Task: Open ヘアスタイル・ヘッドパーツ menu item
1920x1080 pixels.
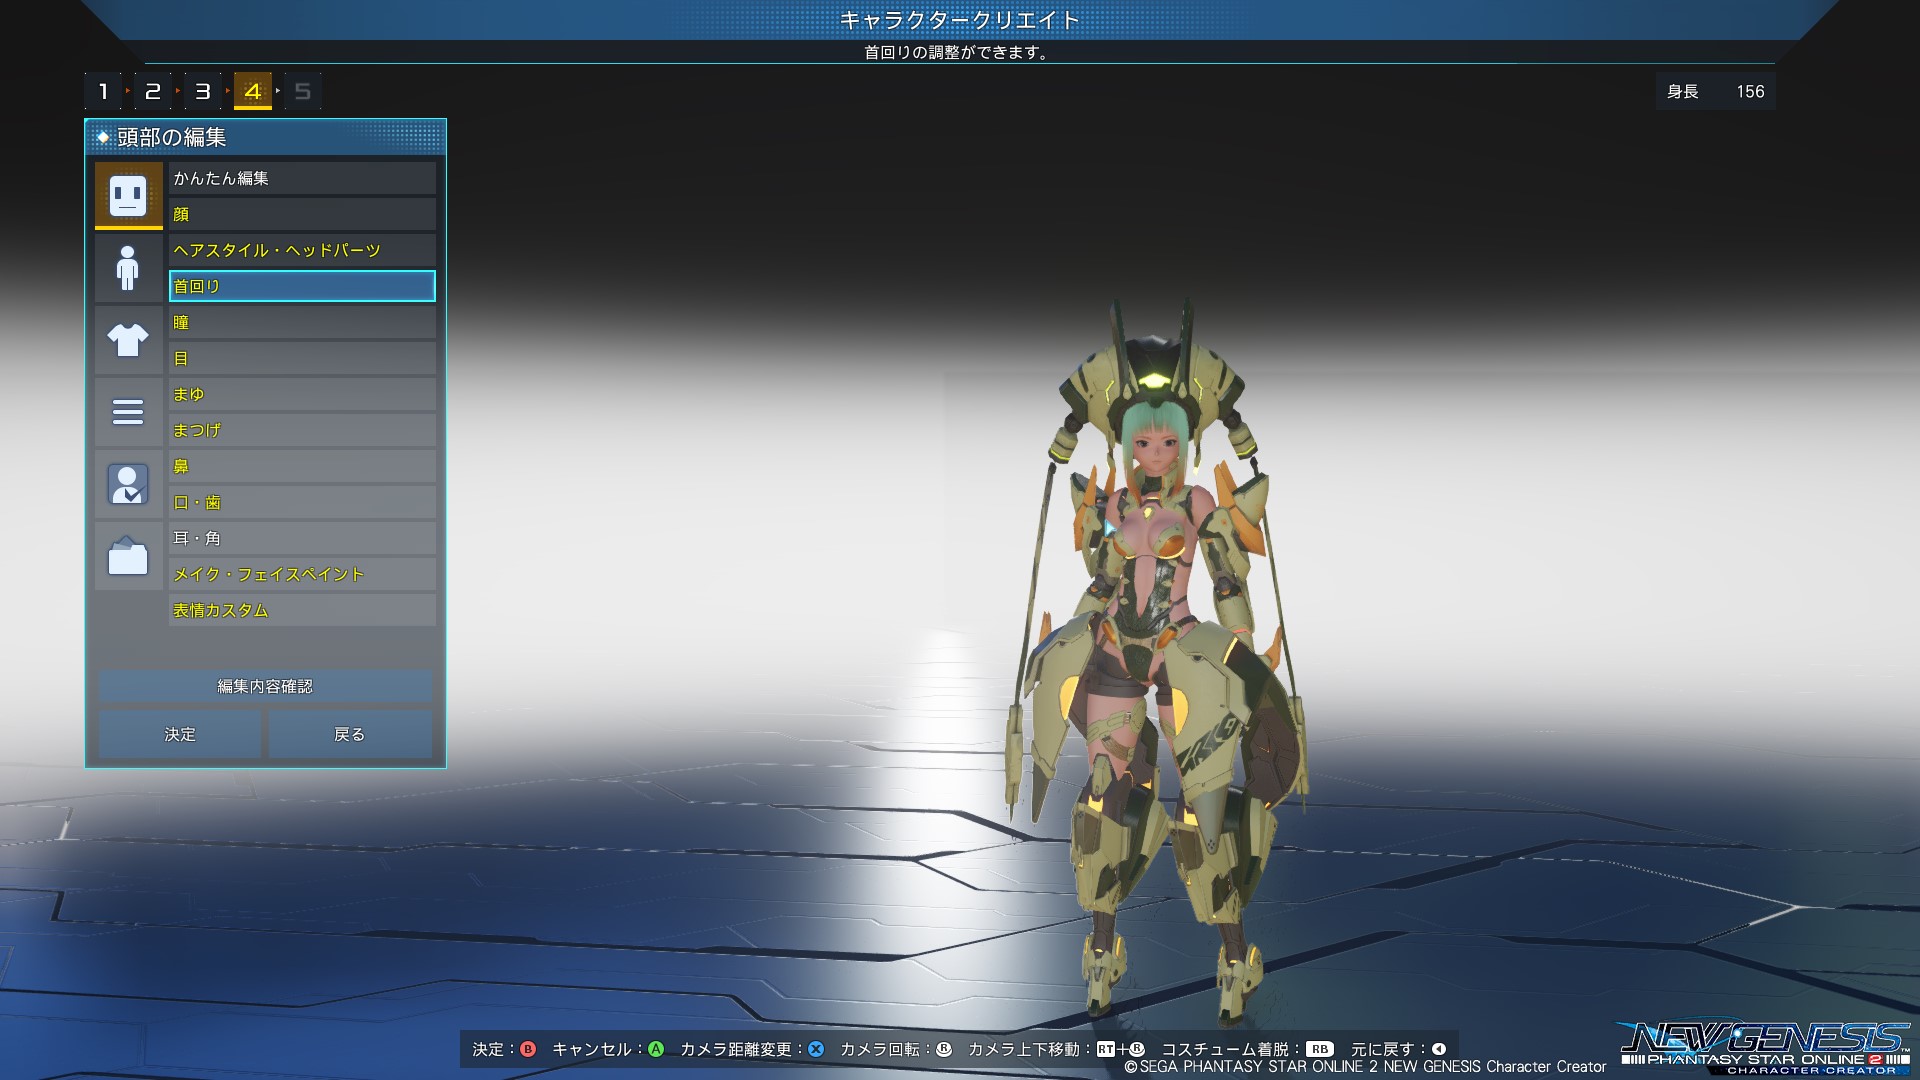Action: coord(302,250)
